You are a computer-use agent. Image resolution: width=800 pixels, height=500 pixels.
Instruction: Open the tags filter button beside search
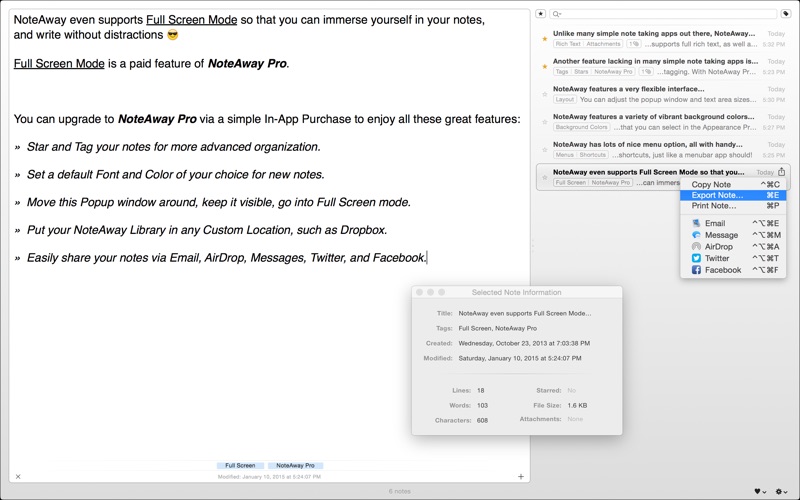pos(786,14)
